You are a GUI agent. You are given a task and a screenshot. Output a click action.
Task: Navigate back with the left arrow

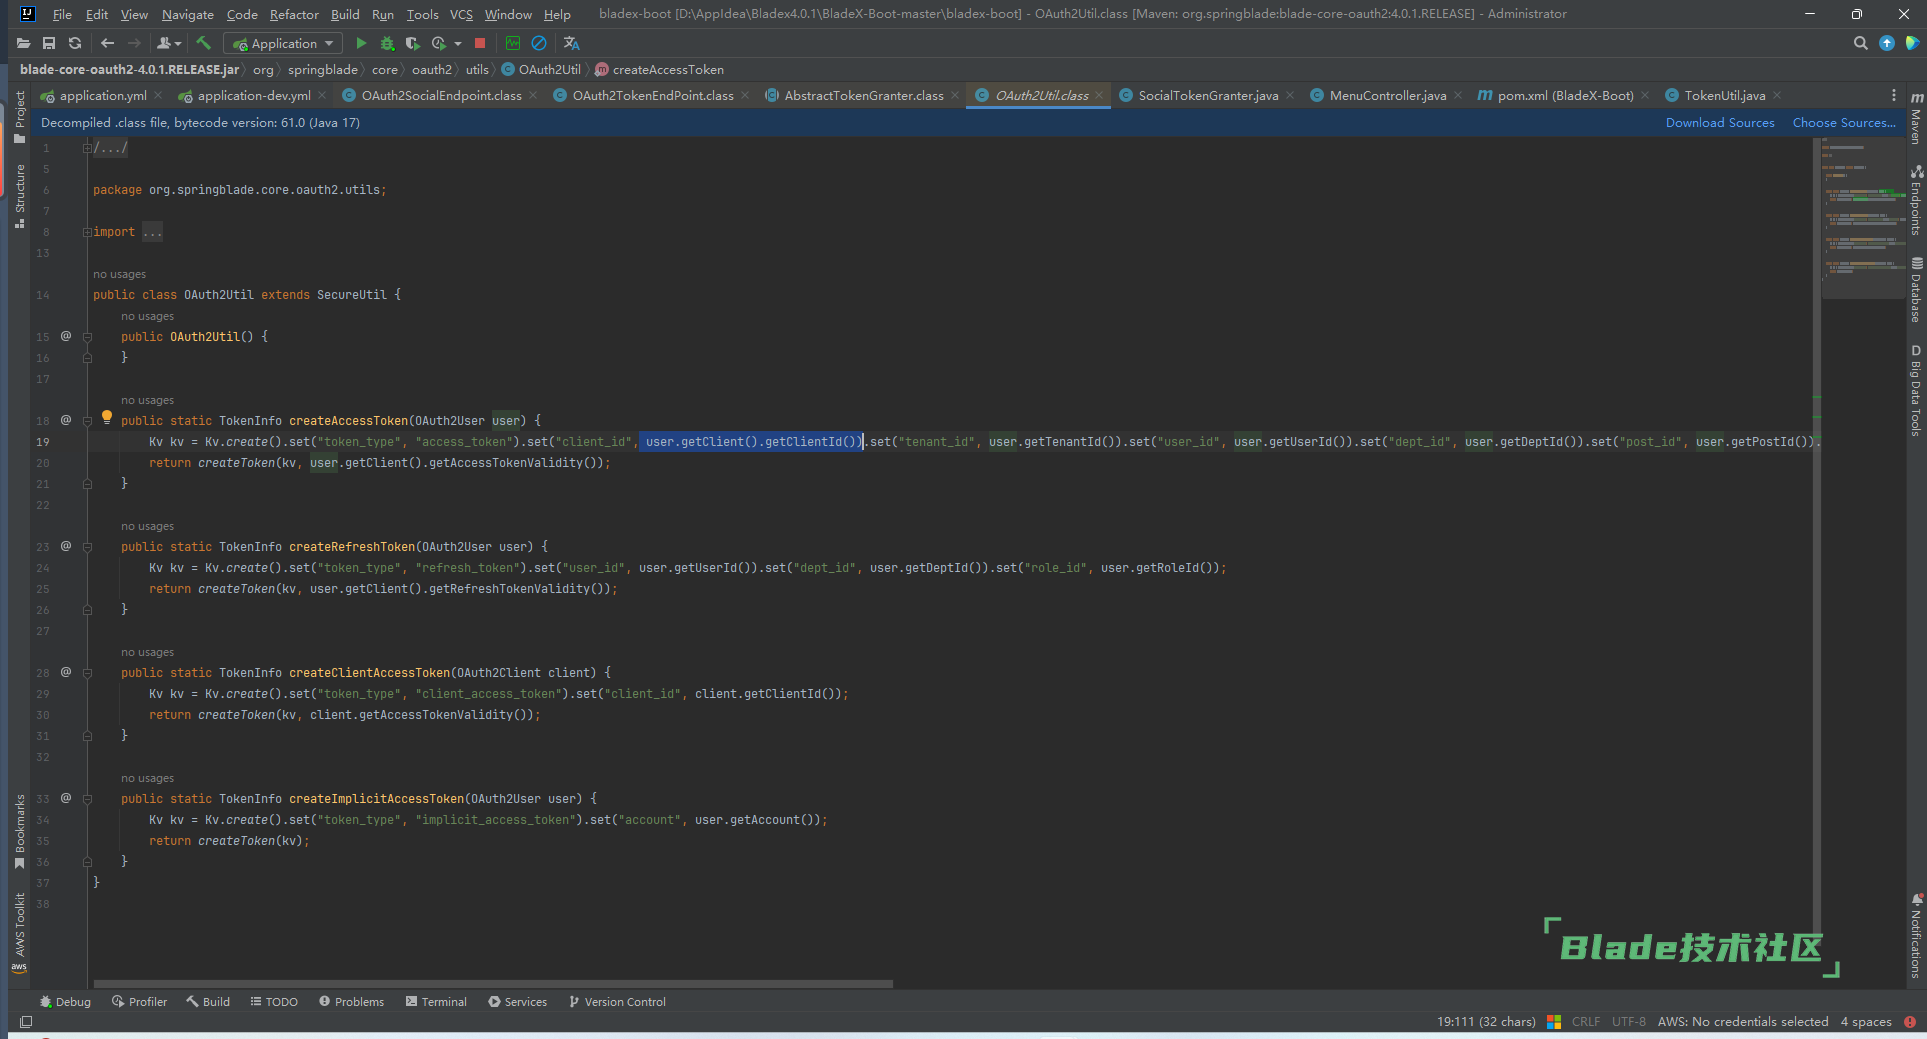(x=108, y=43)
